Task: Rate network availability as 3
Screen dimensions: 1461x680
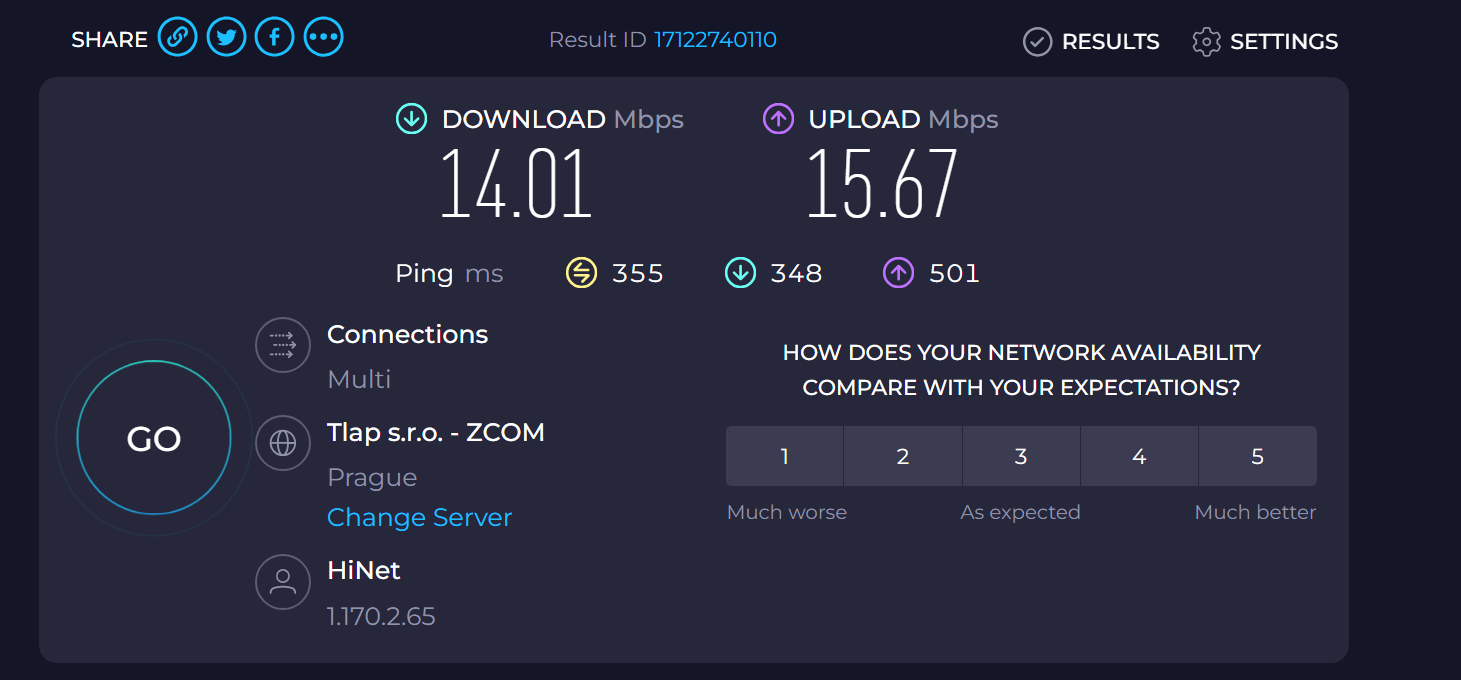Action: [x=1021, y=456]
